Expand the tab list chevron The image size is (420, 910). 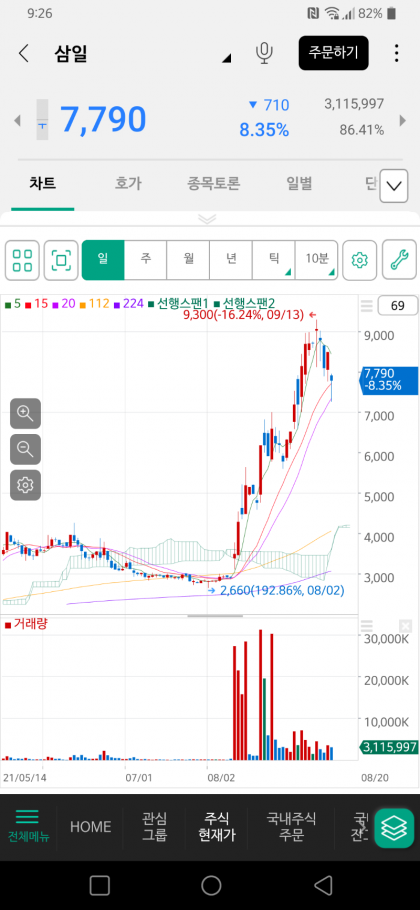coord(394,186)
